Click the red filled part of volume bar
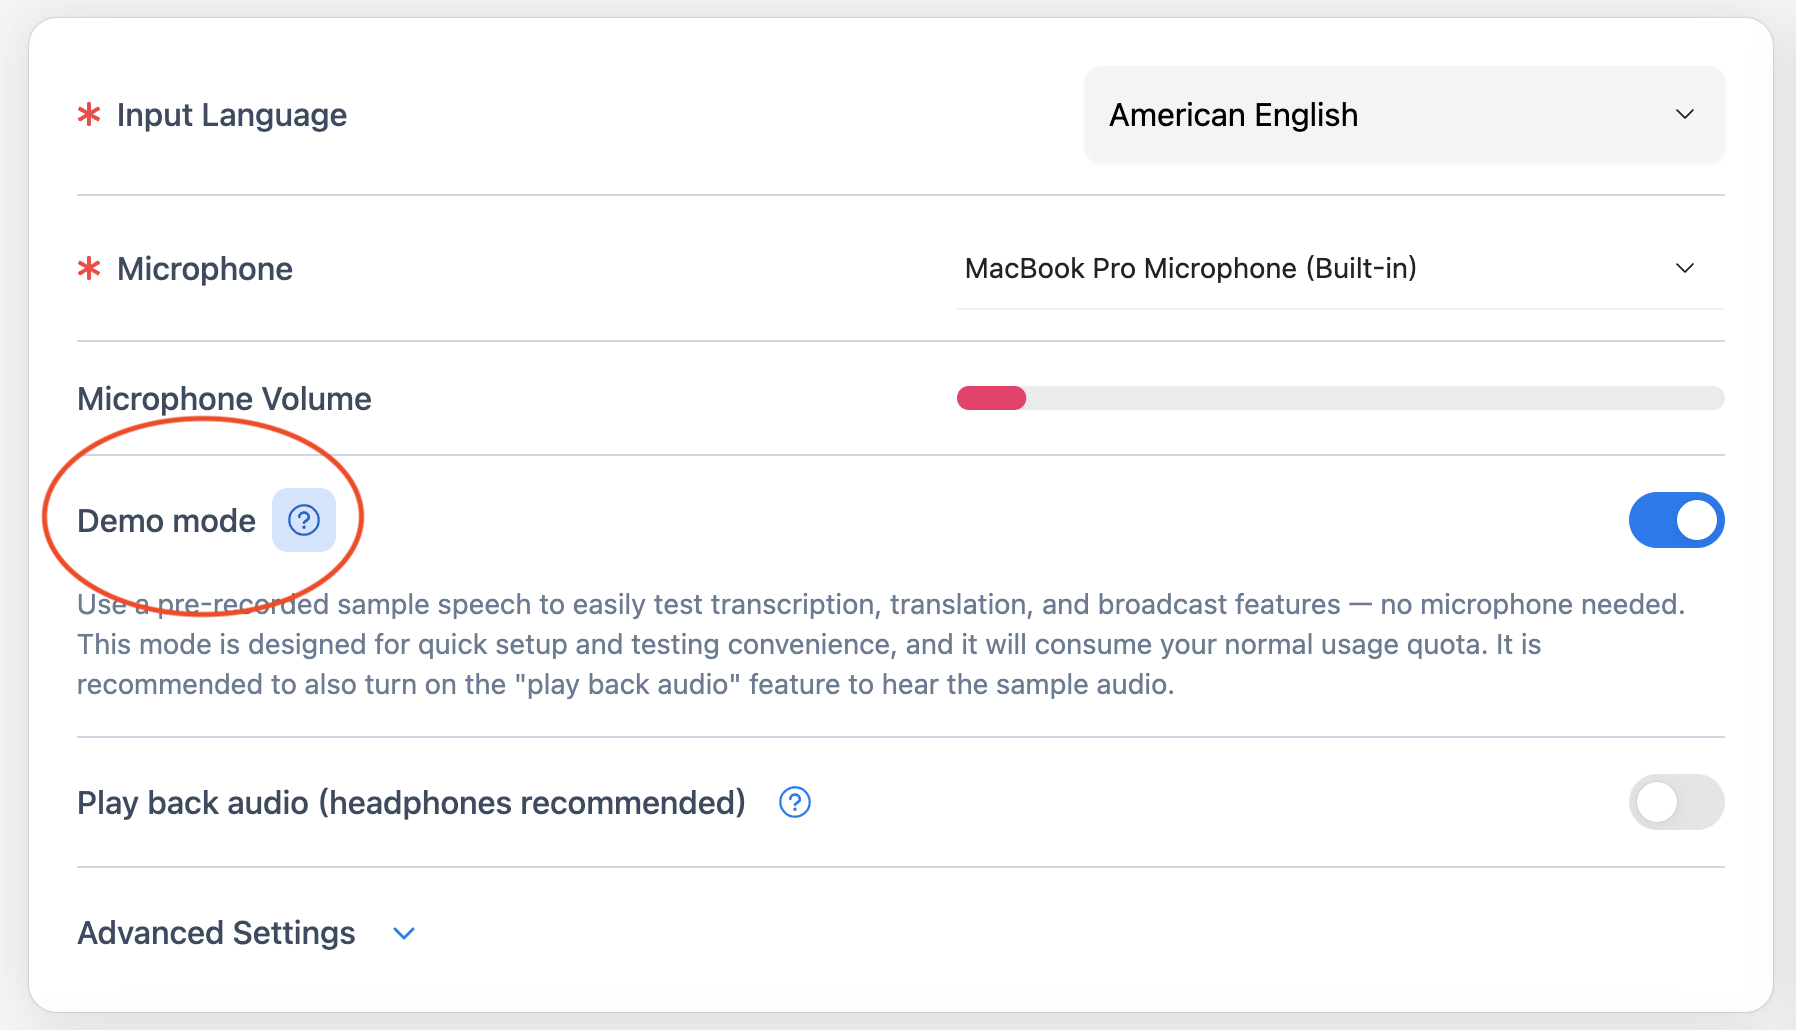1796x1030 pixels. point(991,398)
